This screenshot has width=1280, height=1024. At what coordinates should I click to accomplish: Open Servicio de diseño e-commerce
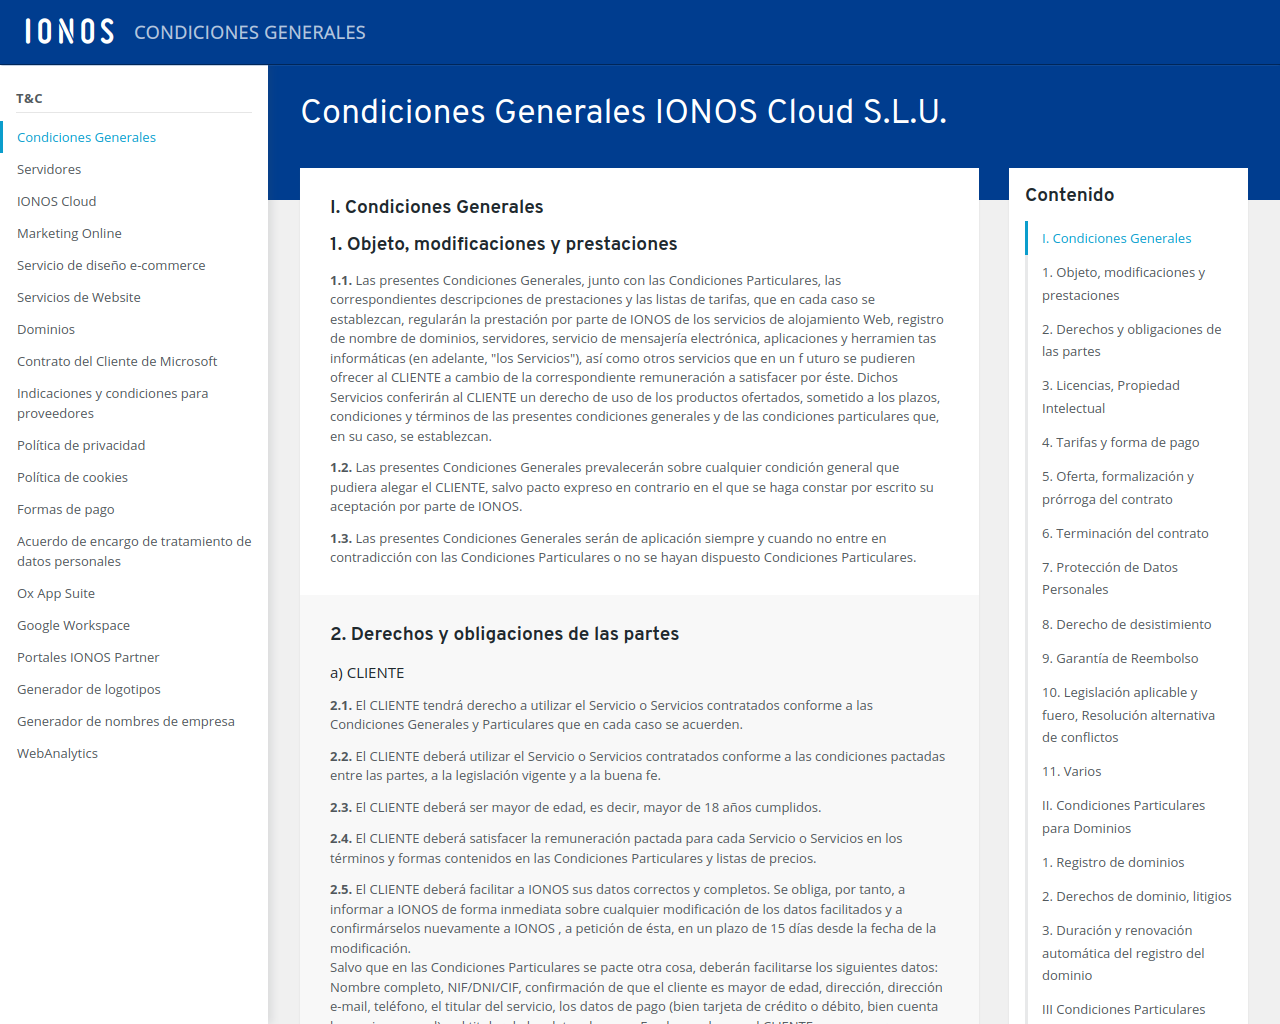tap(111, 265)
